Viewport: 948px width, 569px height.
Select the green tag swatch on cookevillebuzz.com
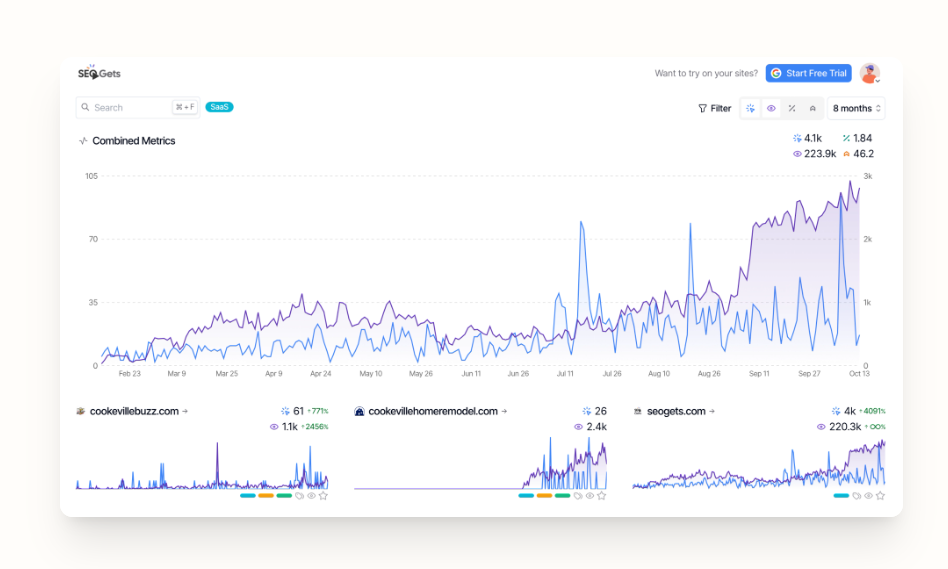284,496
